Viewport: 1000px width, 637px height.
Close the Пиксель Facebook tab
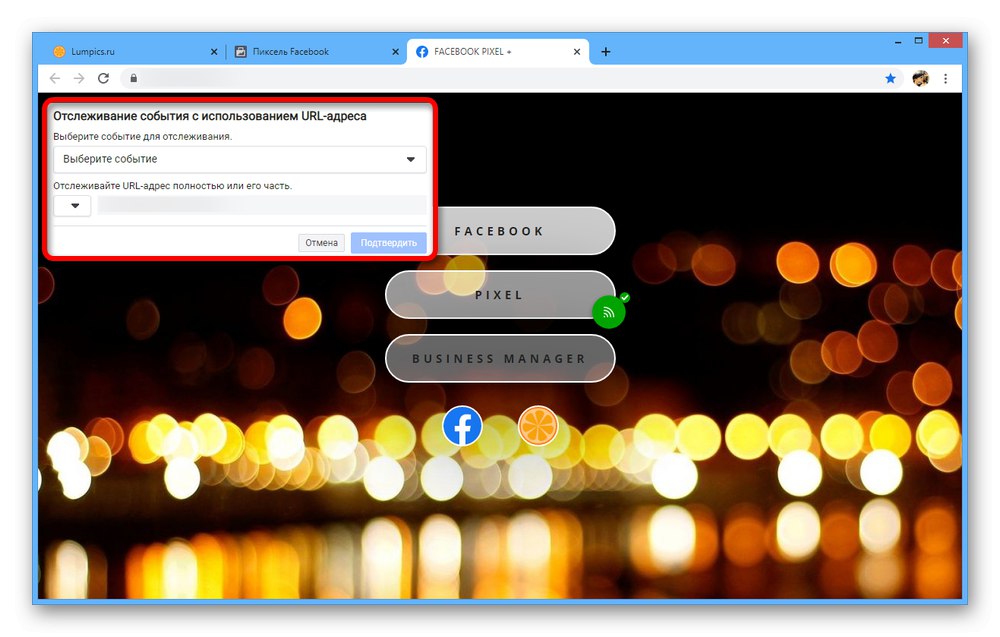[x=395, y=52]
